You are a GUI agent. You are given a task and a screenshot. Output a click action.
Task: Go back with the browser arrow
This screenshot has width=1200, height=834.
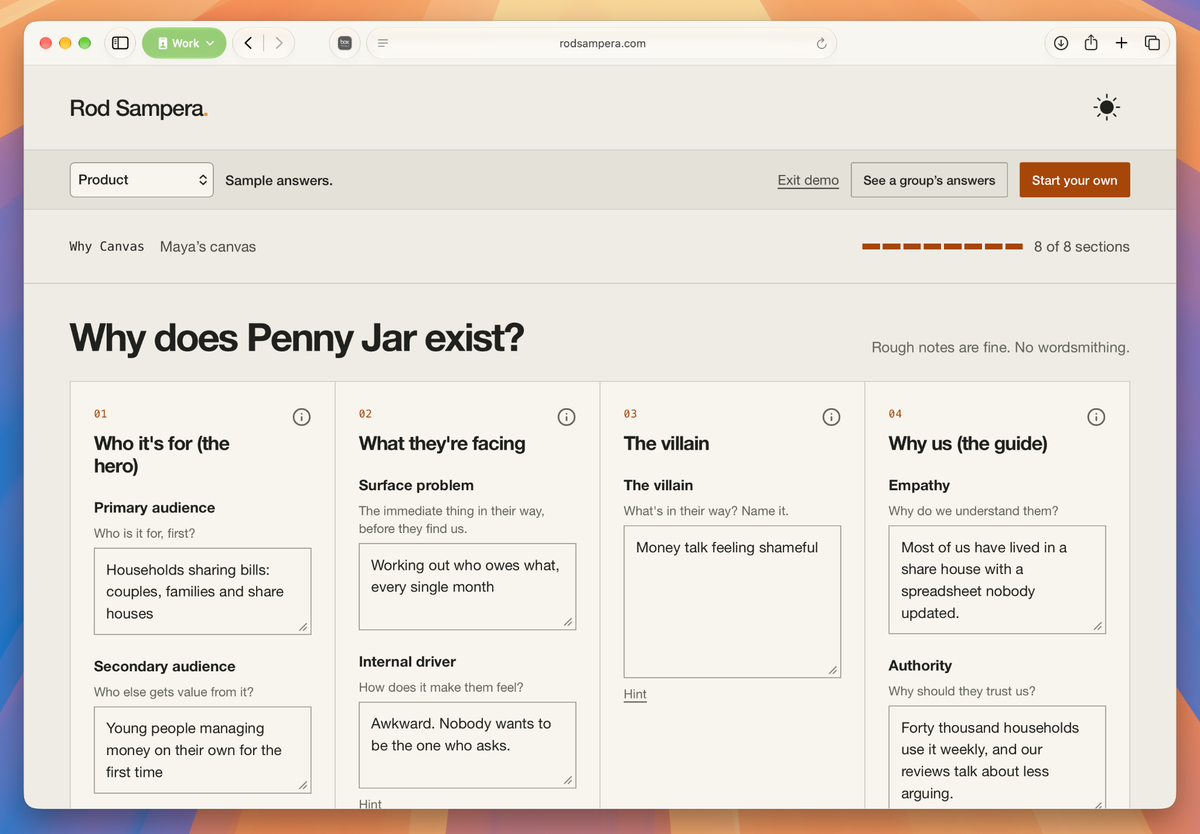tap(248, 43)
